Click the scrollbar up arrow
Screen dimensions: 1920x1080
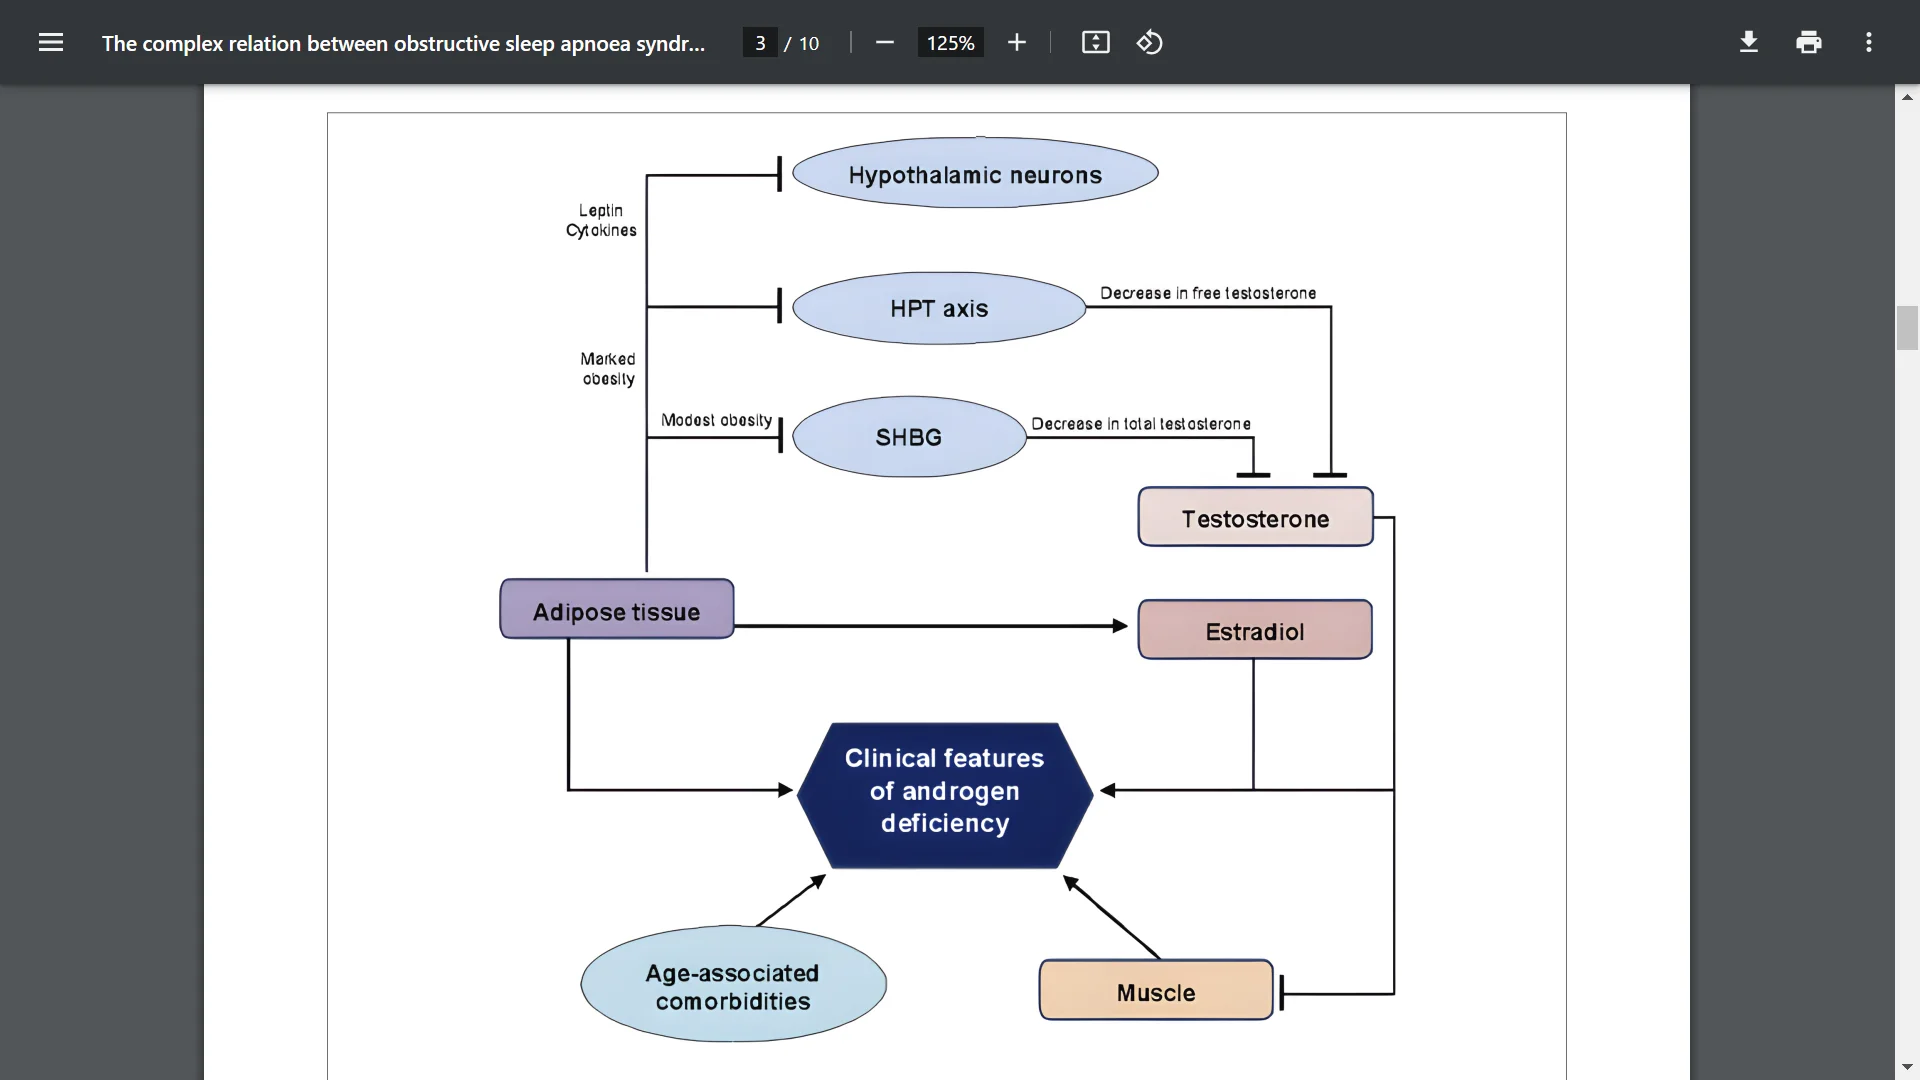[1907, 97]
